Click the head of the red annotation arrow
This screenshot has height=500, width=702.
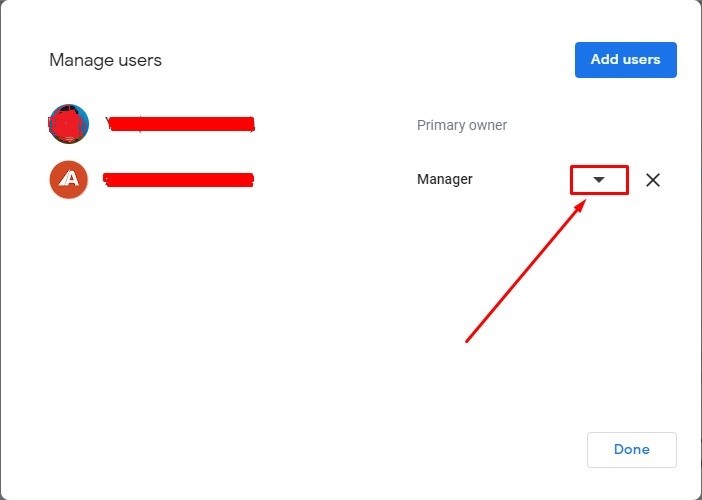point(583,201)
